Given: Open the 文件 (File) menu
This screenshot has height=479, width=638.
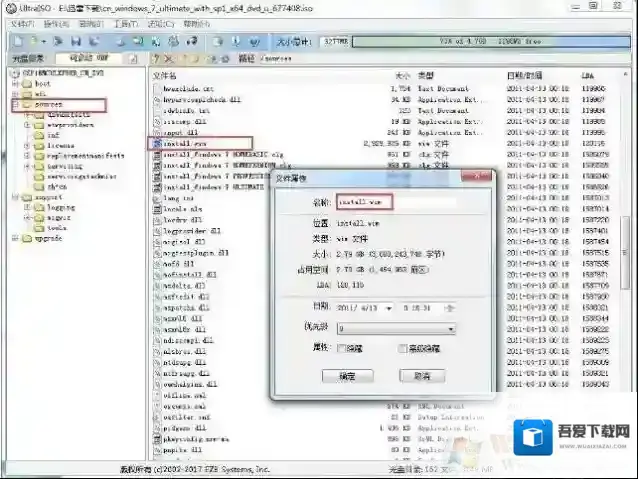Looking at the screenshot, I should point(21,23).
